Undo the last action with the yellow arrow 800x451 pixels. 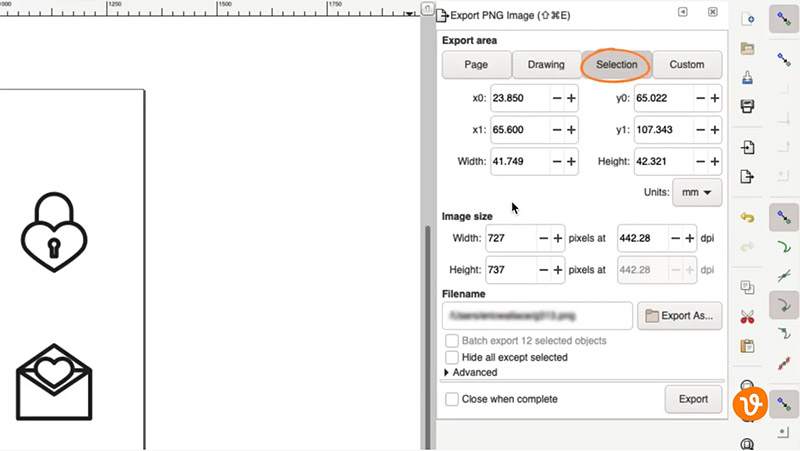(747, 218)
